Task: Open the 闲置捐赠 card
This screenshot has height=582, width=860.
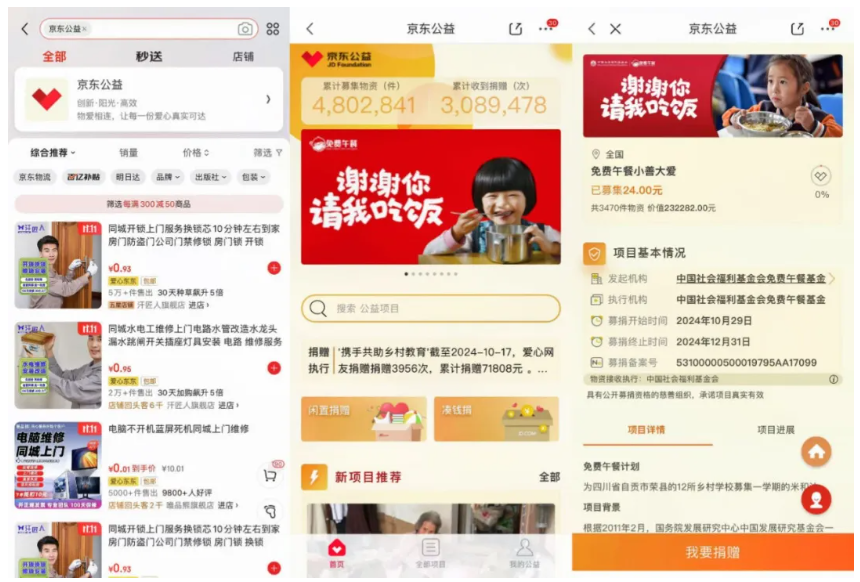Action: pos(364,419)
